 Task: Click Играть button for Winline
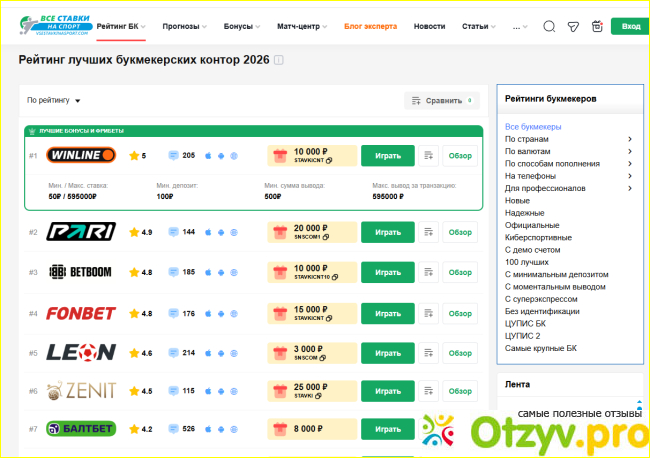(388, 156)
